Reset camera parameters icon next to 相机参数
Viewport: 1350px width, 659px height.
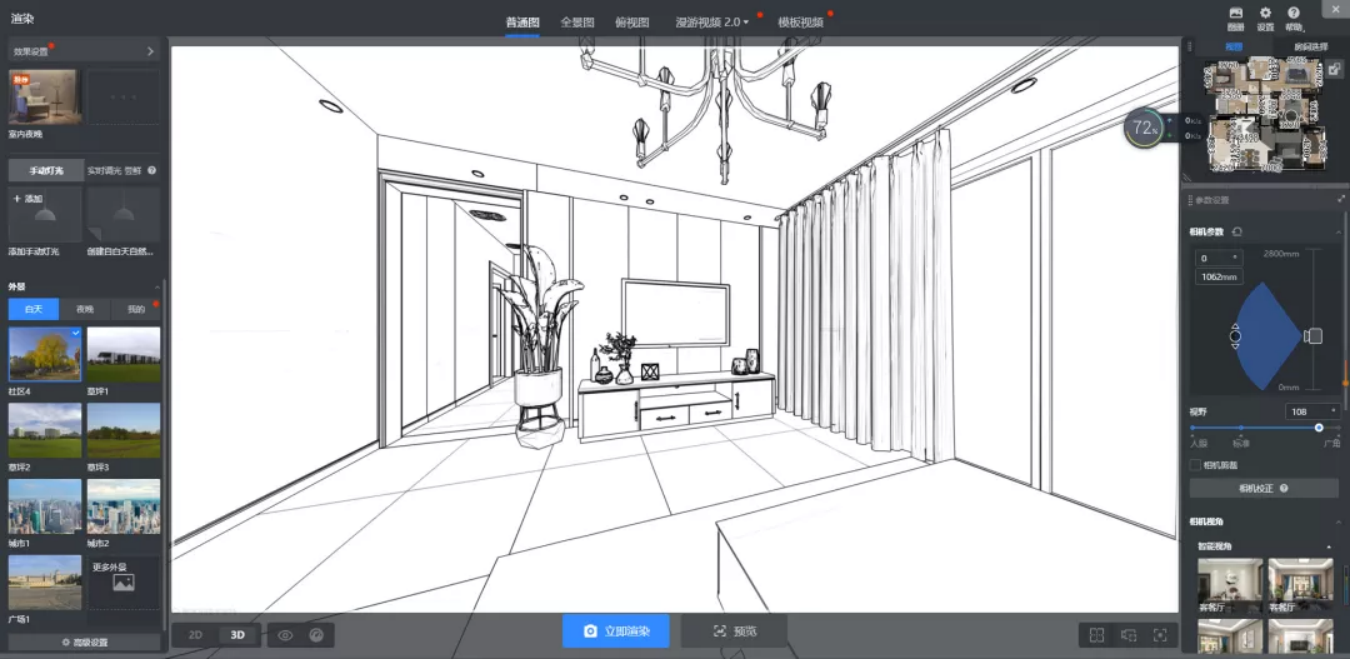coord(1238,232)
